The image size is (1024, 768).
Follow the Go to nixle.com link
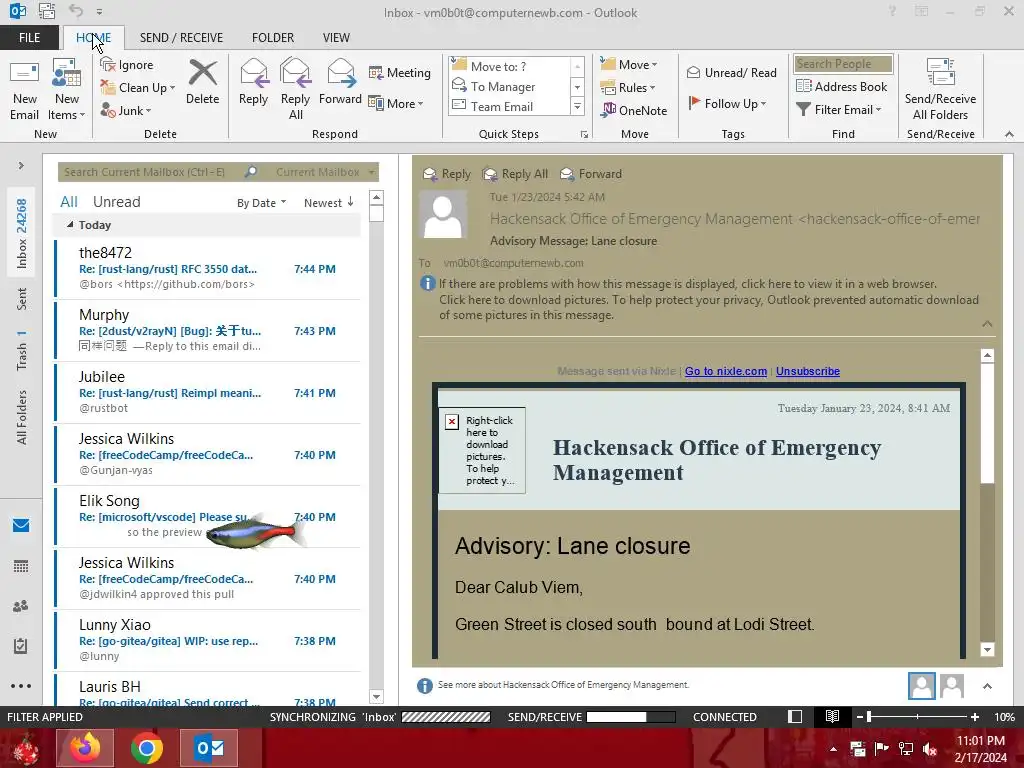[726, 371]
